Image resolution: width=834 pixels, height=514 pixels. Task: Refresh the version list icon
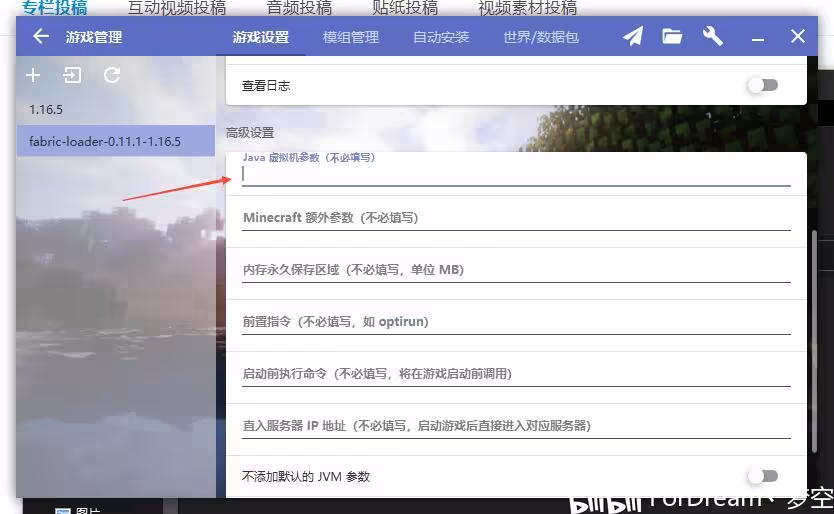coord(112,75)
